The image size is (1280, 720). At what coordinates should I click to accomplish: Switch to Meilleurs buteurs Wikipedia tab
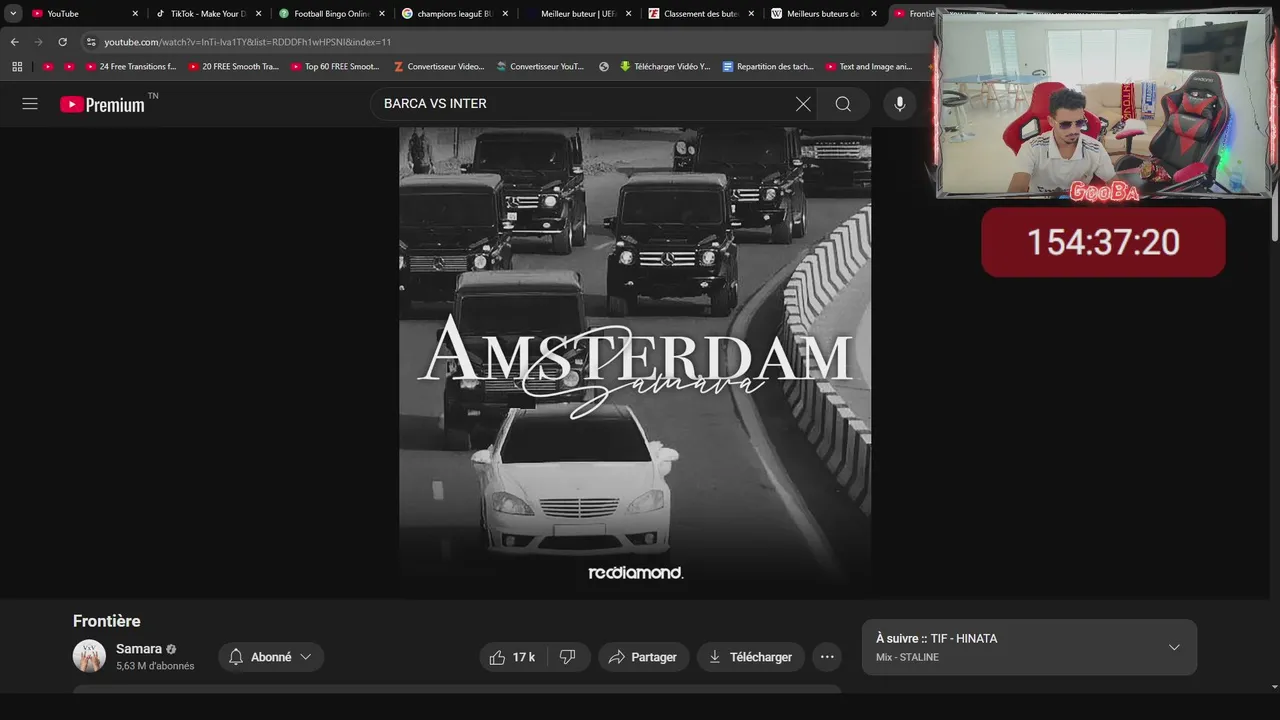point(824,14)
